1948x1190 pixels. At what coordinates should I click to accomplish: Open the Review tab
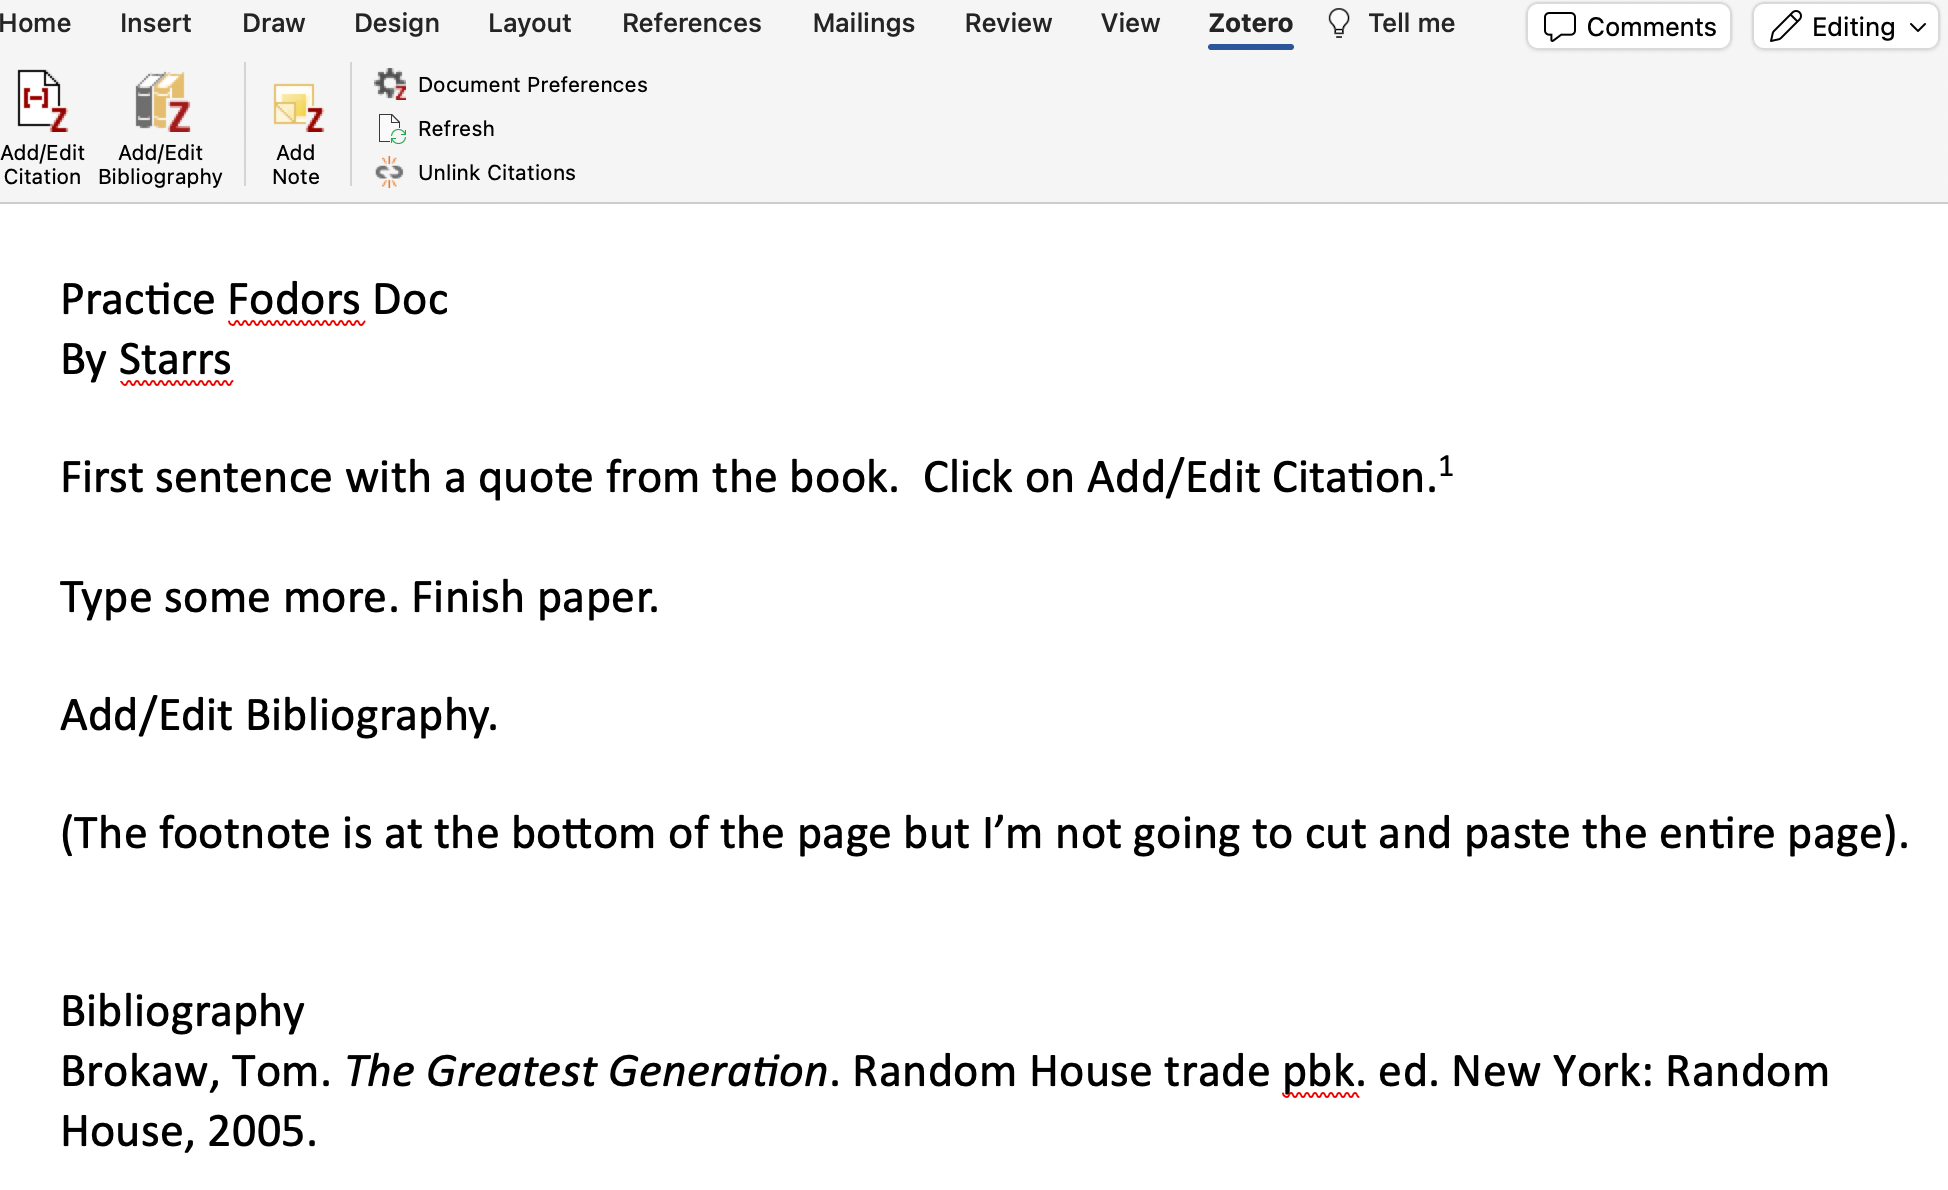click(1007, 23)
